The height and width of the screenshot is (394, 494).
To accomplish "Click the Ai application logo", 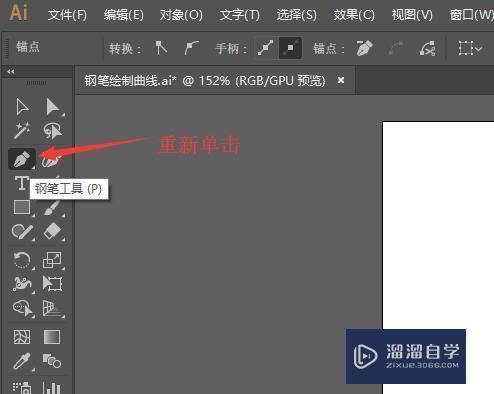I will click(x=19, y=13).
